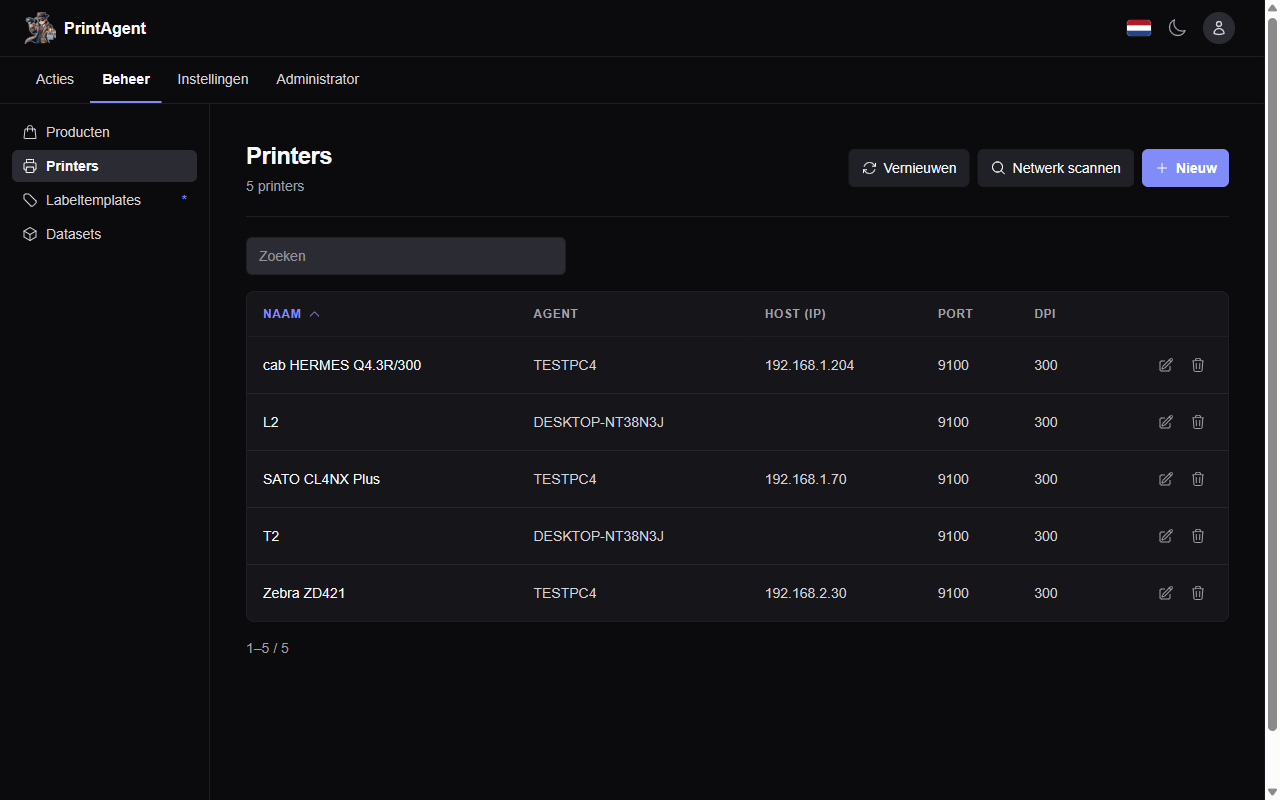Select Printers in the sidebar
This screenshot has height=800, width=1280.
pyautogui.click(x=104, y=166)
